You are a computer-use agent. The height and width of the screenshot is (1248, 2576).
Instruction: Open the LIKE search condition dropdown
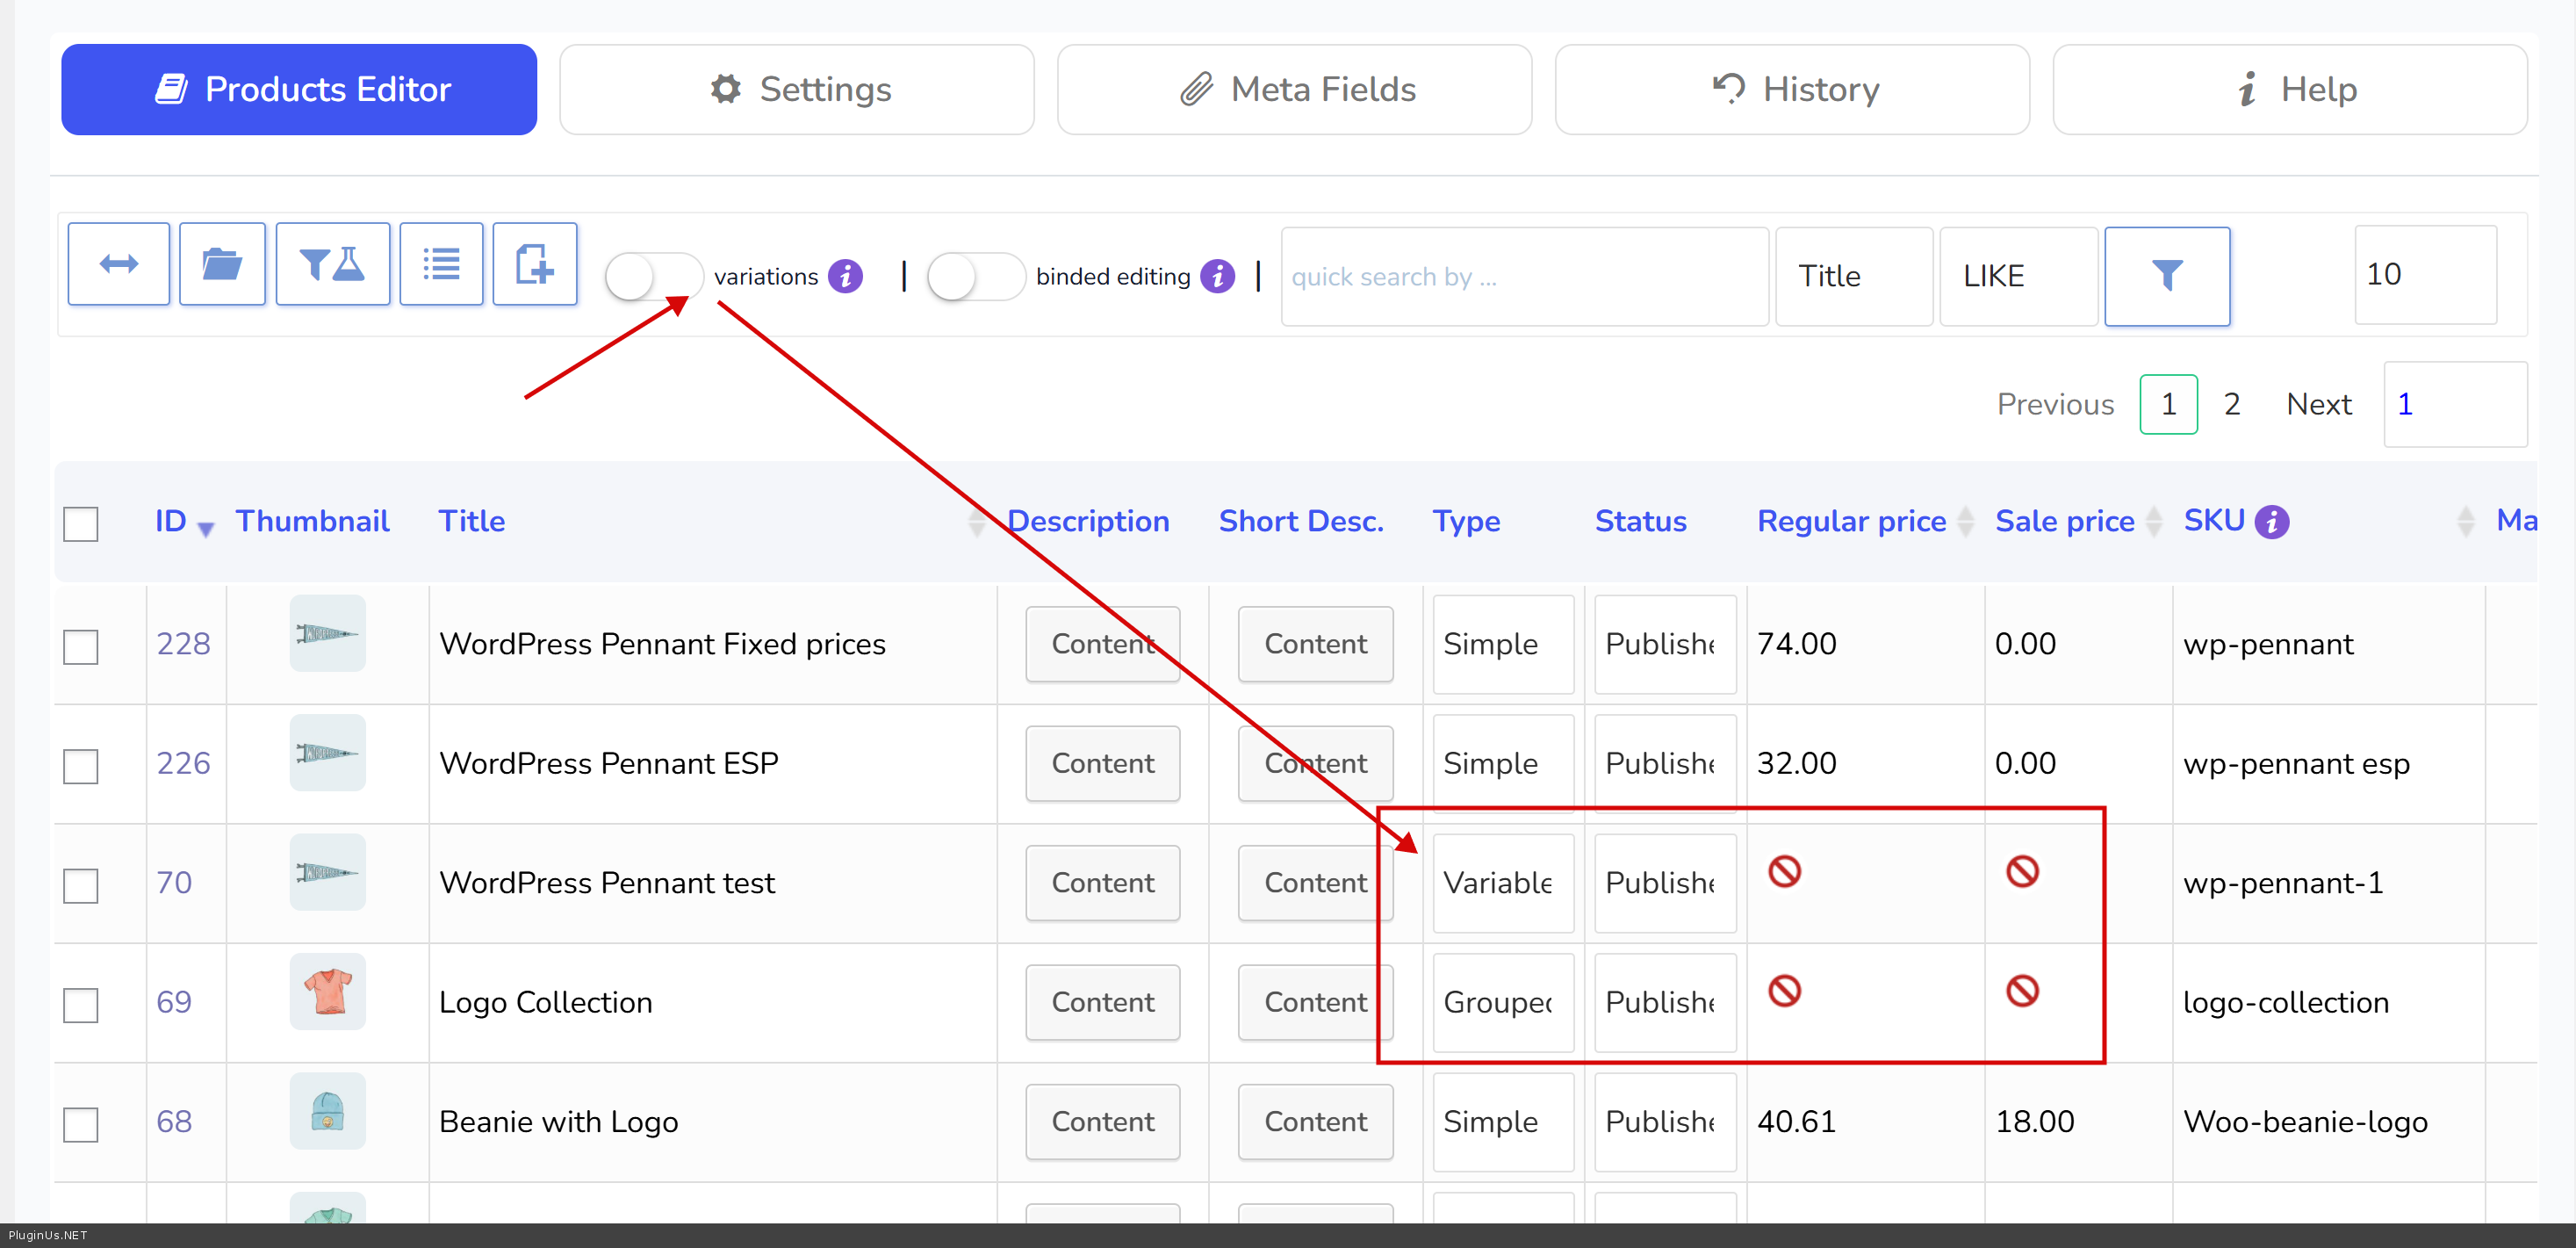[2017, 276]
